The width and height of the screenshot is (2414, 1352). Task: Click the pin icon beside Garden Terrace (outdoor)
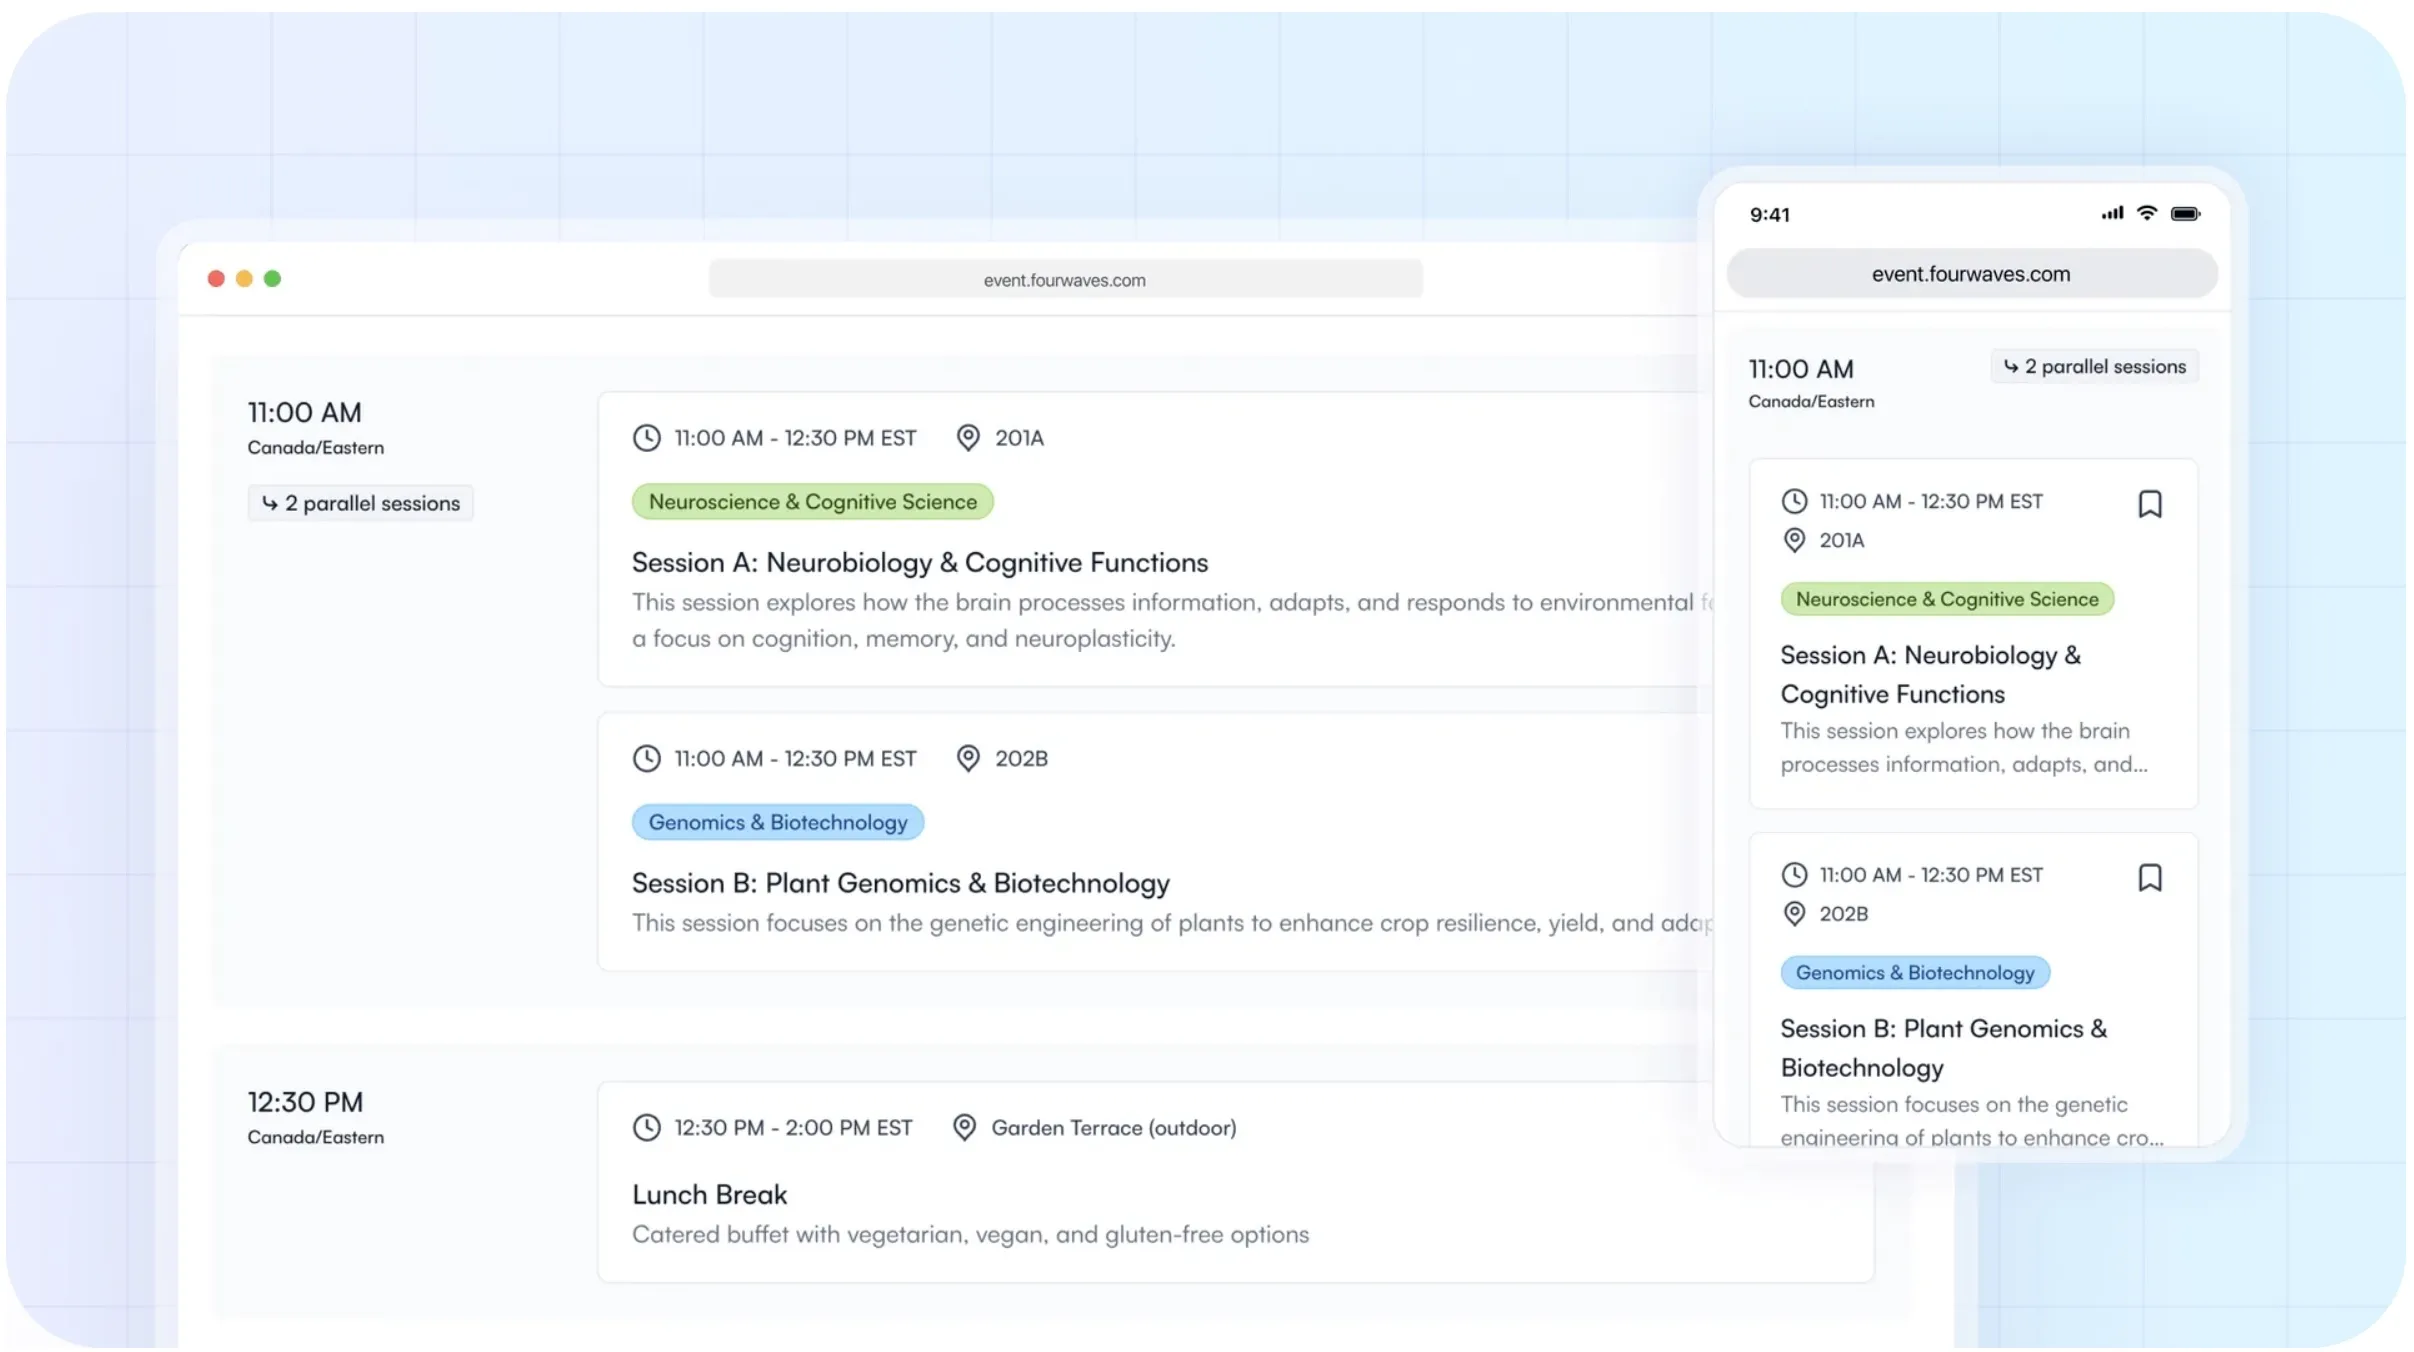964,1127
